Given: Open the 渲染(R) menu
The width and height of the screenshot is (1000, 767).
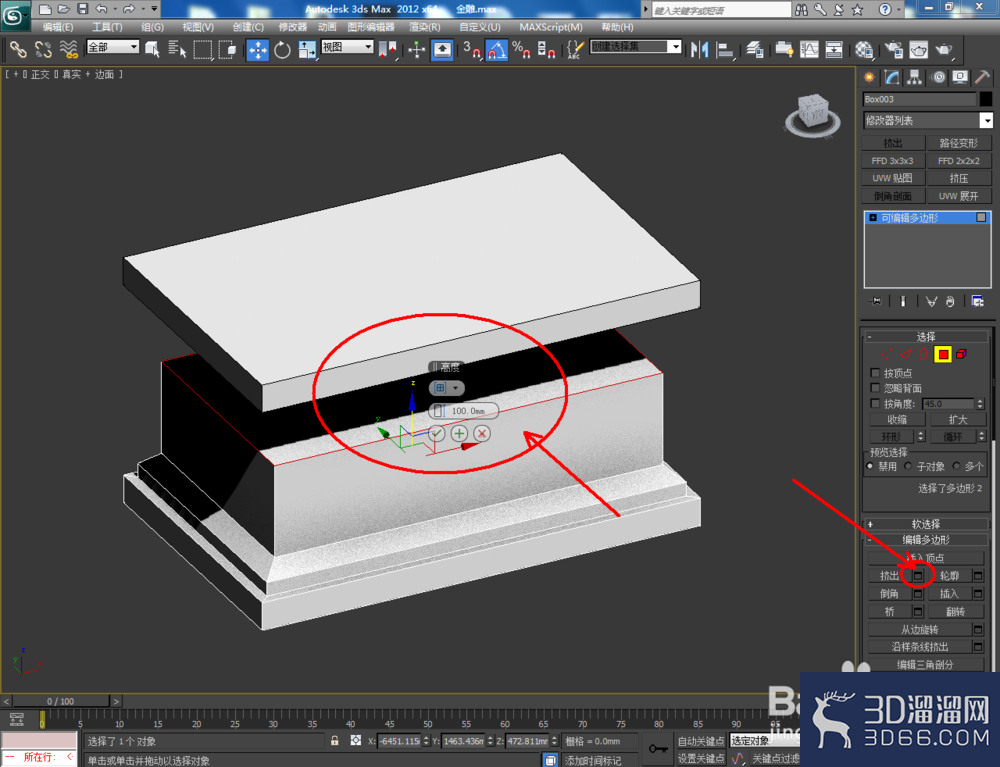Looking at the screenshot, I should tap(425, 27).
